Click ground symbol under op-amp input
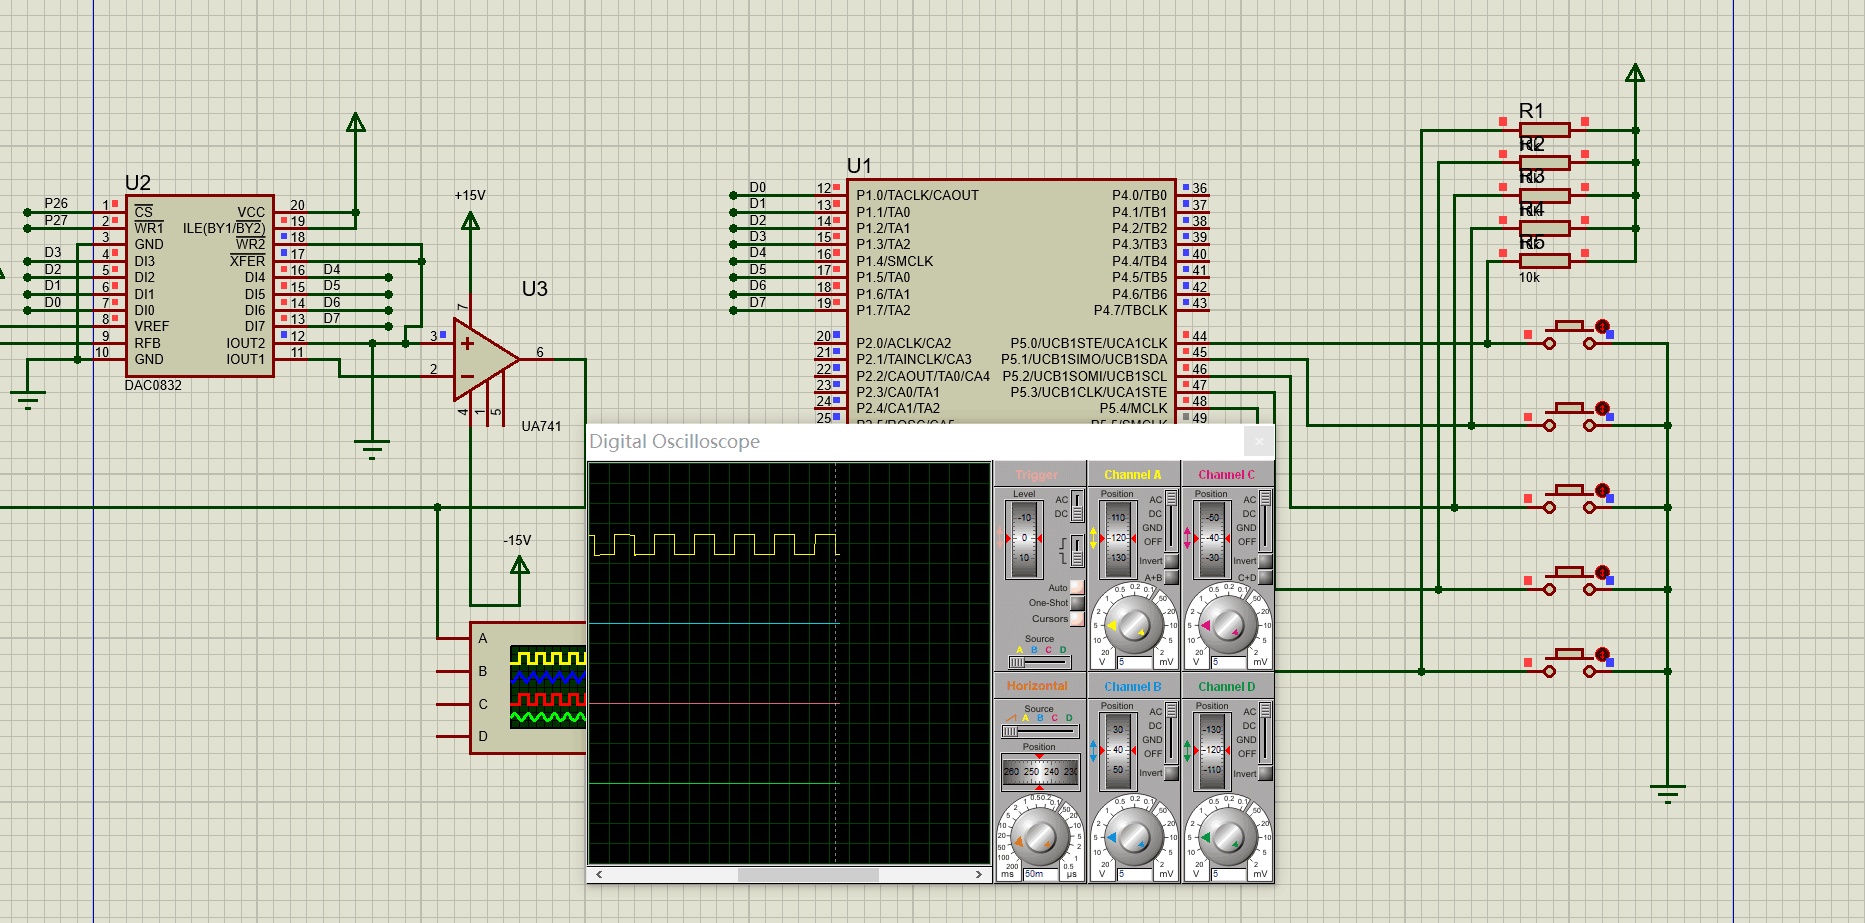The height and width of the screenshot is (923, 1865). pos(372,448)
